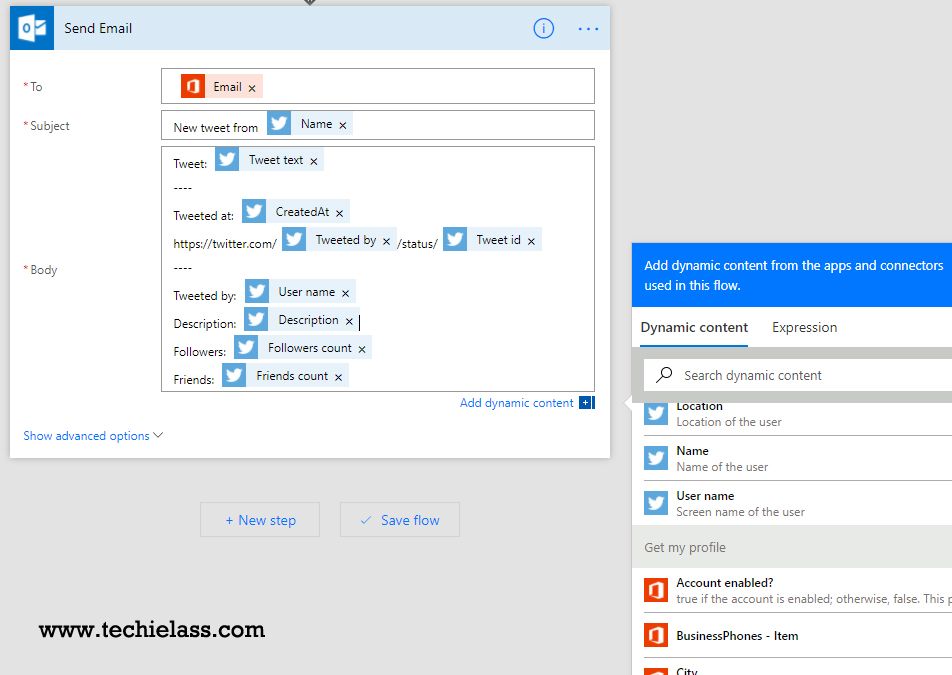Click Add dynamic content link
Image resolution: width=952 pixels, height=675 pixels.
(516, 403)
